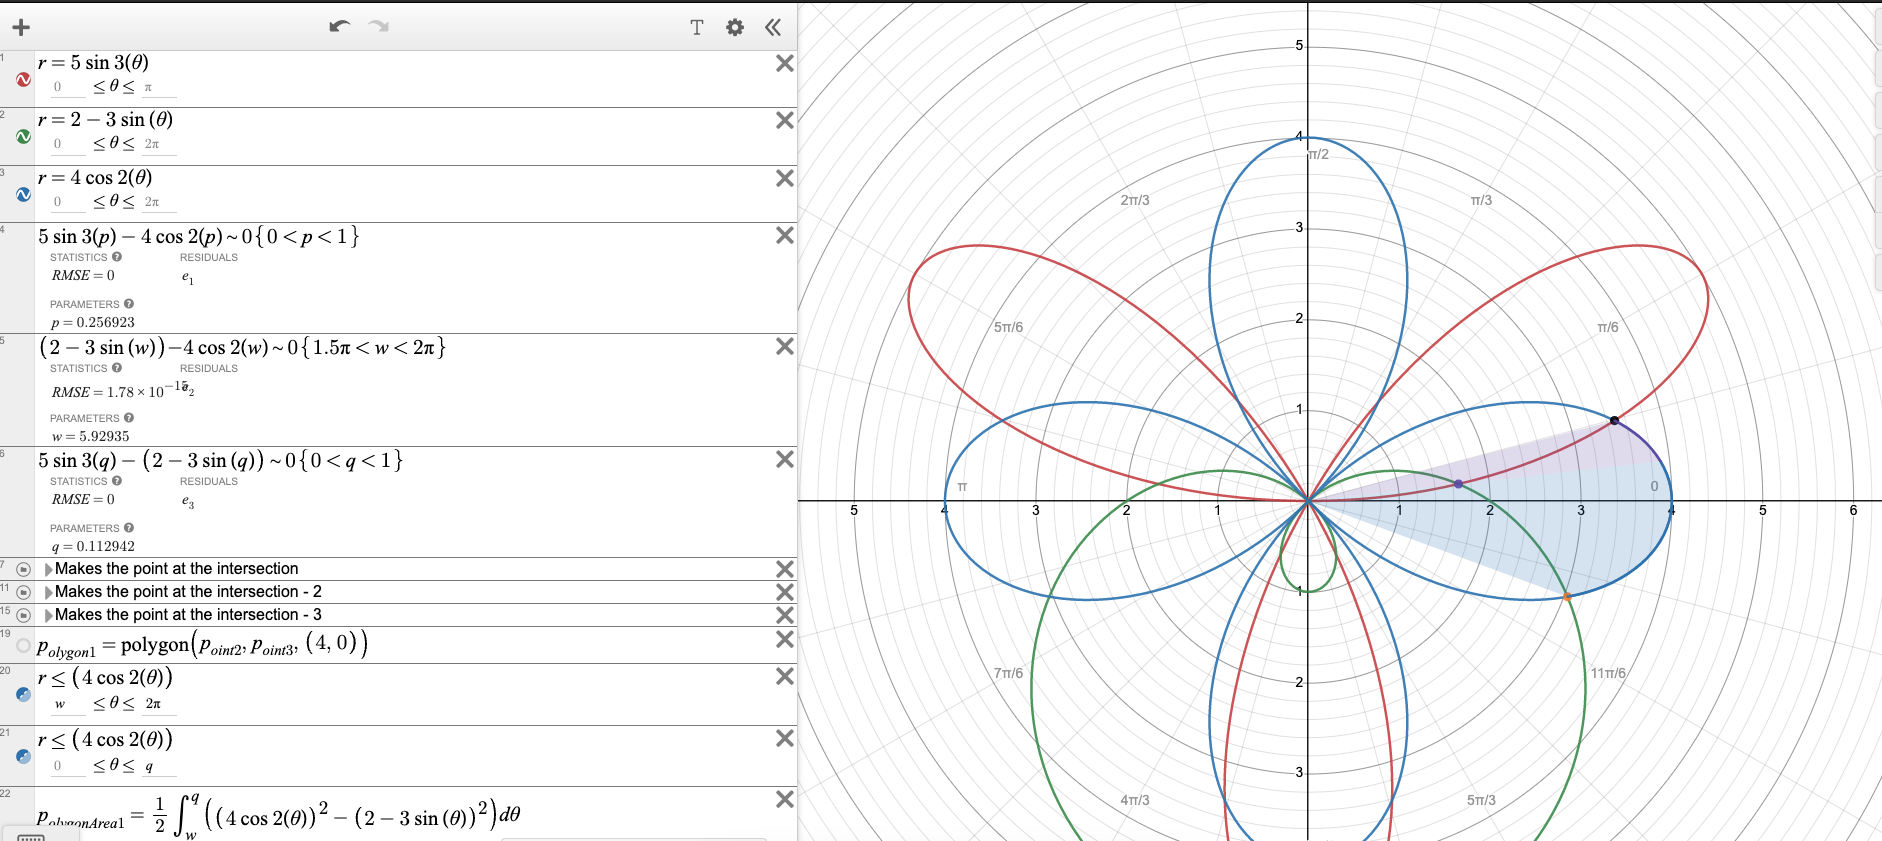Click the T text size icon
Screen dimensions: 1882x841
697,28
